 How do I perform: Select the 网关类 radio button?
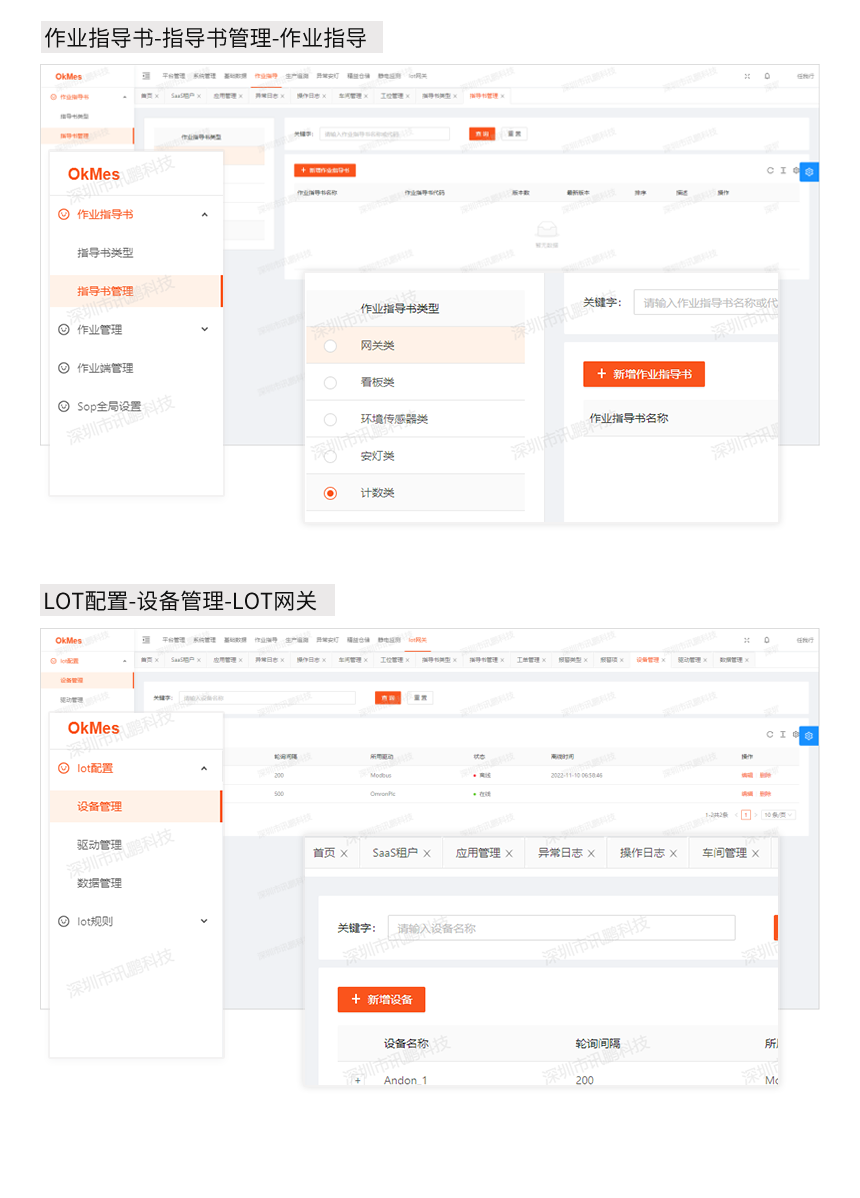point(330,345)
